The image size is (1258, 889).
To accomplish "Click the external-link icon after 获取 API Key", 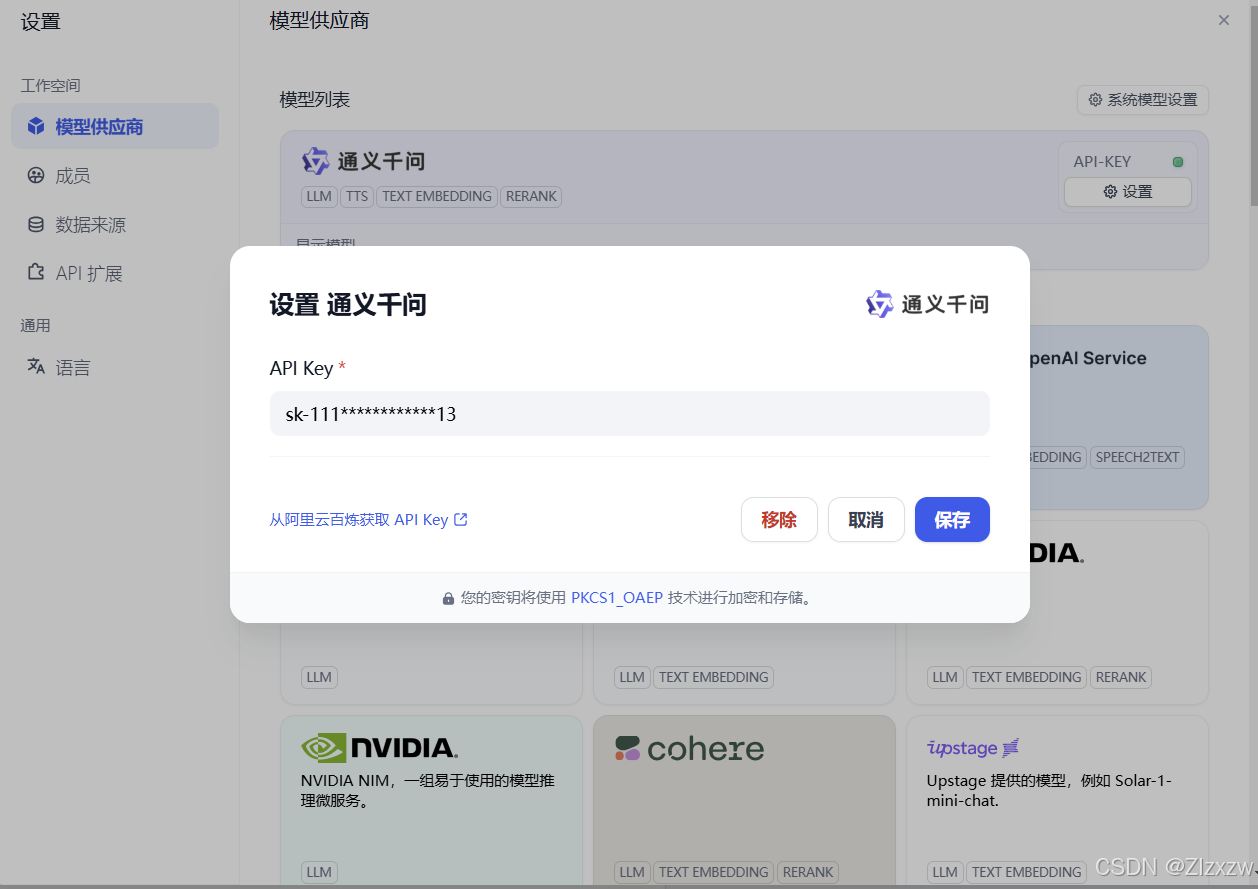I will tap(461, 520).
